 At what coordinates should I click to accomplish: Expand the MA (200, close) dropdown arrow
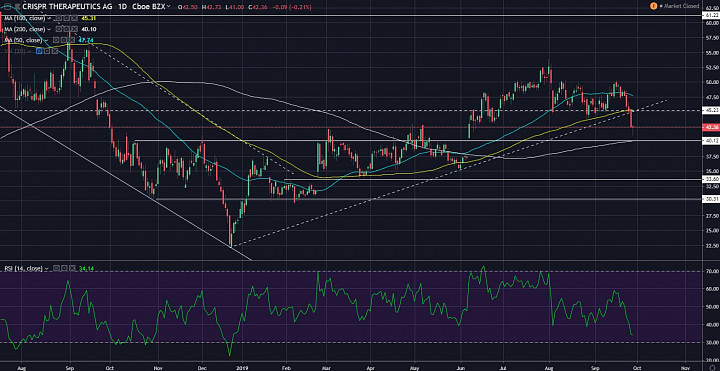[50, 29]
